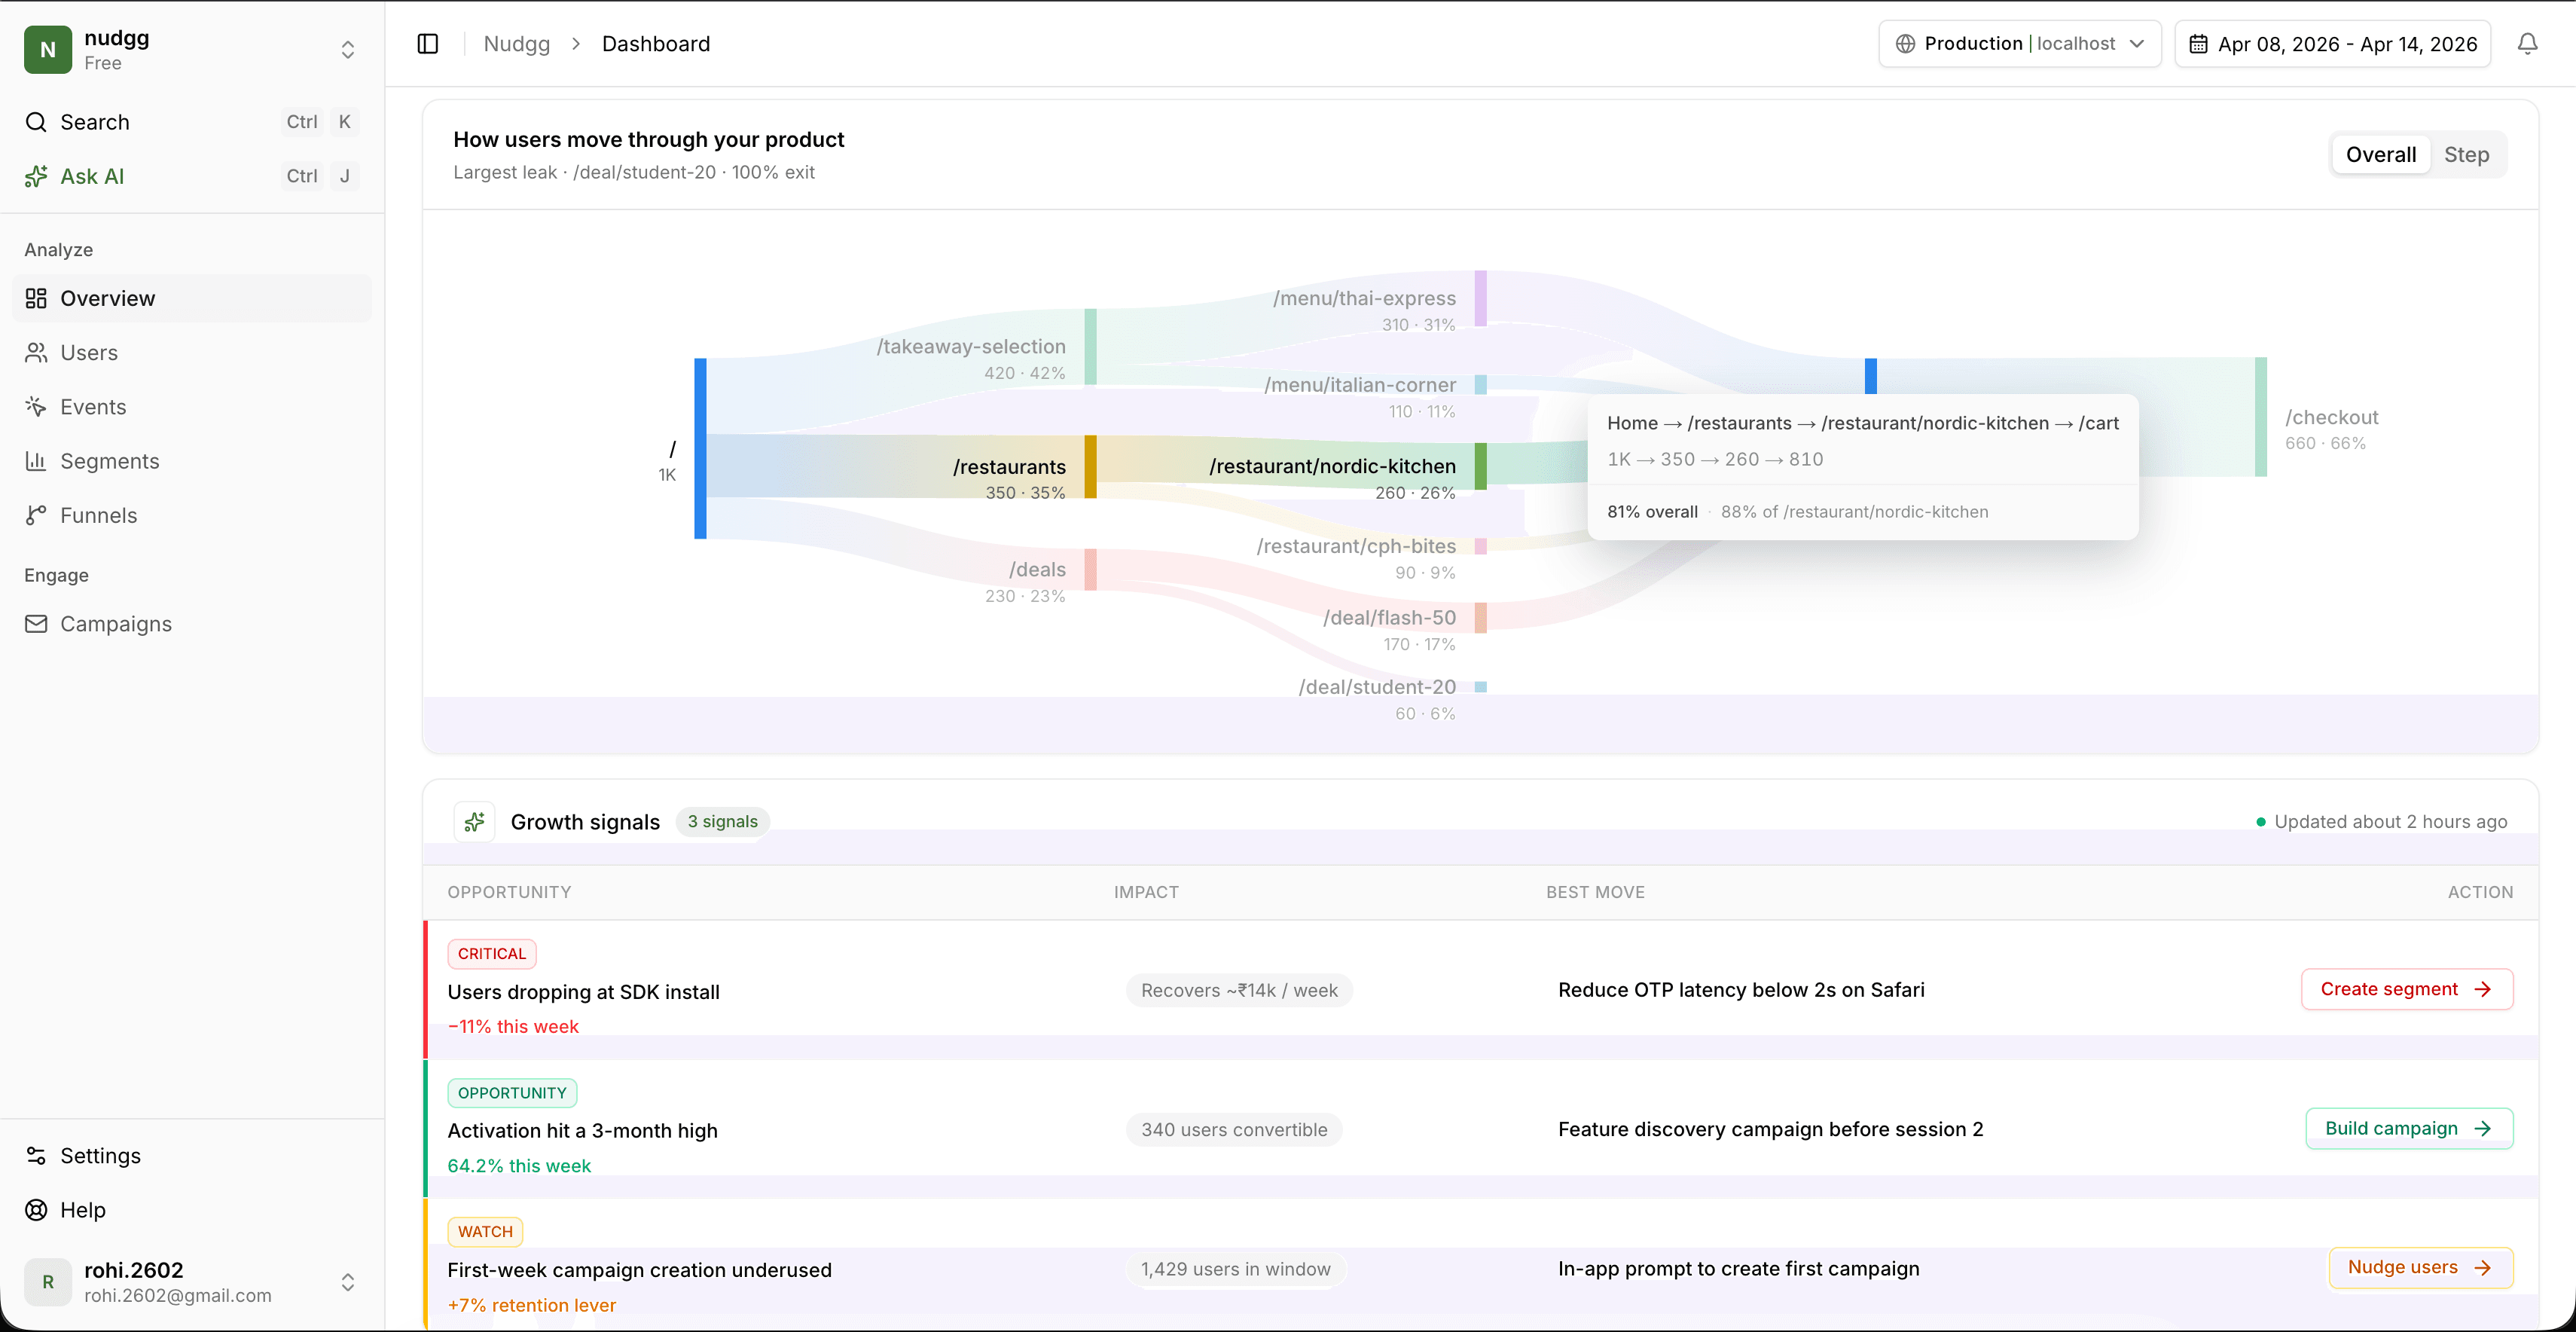Image resolution: width=2576 pixels, height=1332 pixels.
Task: Click the calendar icon in date range
Action: [x=2198, y=44]
